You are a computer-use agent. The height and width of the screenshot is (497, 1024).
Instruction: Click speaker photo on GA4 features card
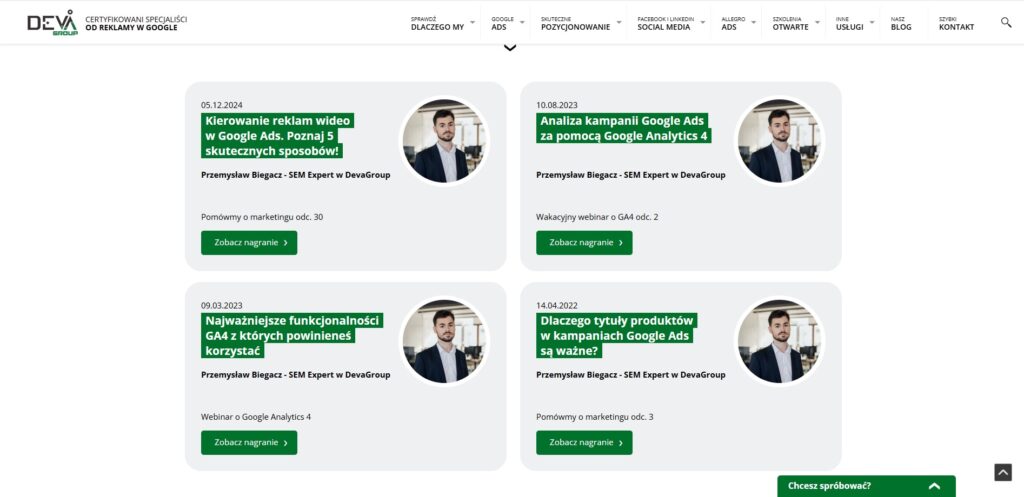(x=445, y=341)
